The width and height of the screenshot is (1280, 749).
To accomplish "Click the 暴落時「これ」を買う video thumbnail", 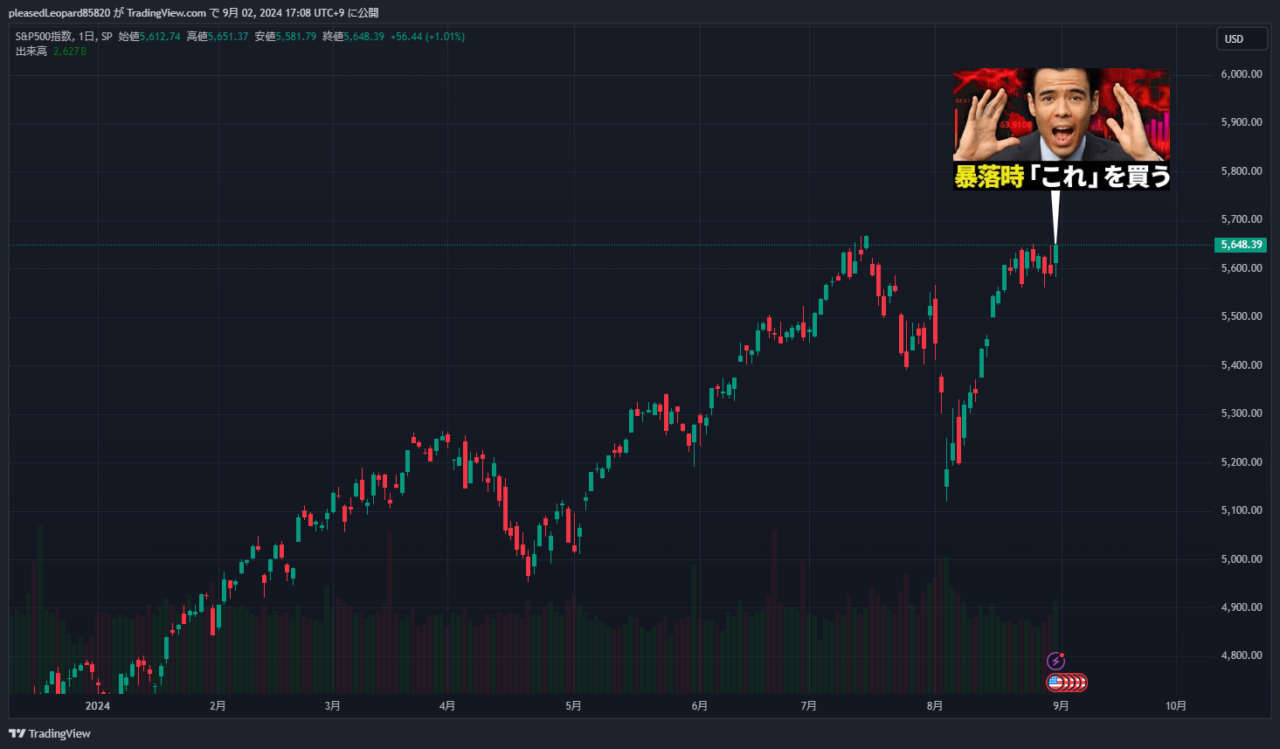I will [x=1060, y=128].
